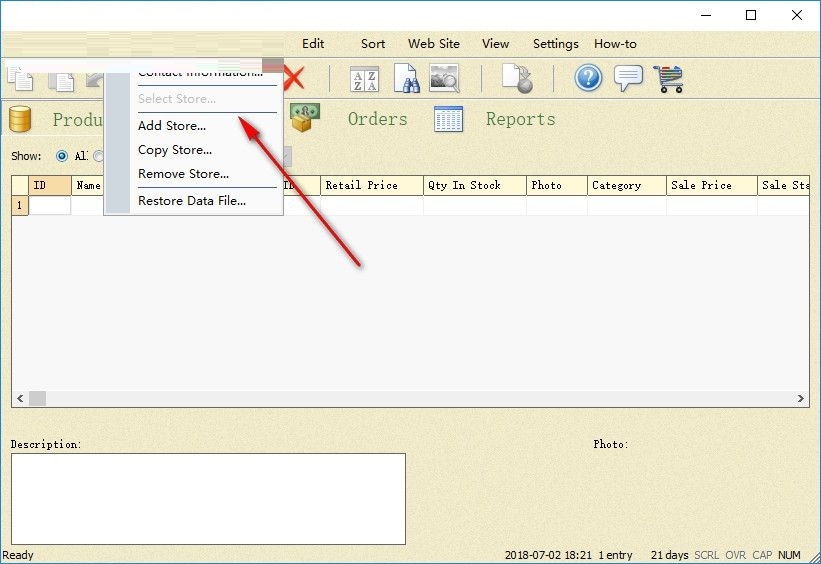Click the speech bubble feedback icon
Image resolution: width=821 pixels, height=564 pixels.
click(628, 79)
